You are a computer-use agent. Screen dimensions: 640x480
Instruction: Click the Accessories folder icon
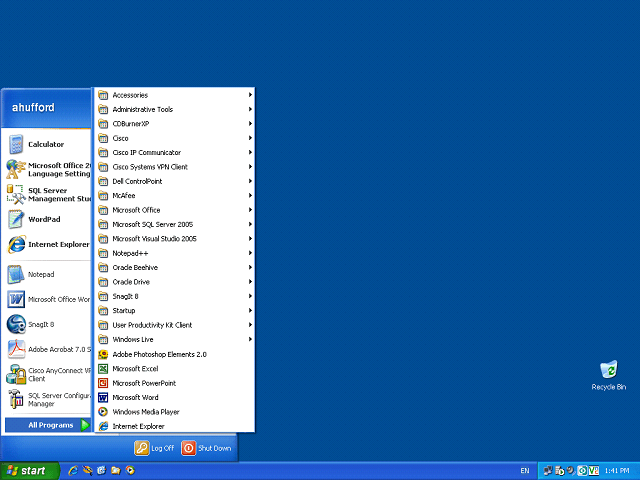coord(103,95)
